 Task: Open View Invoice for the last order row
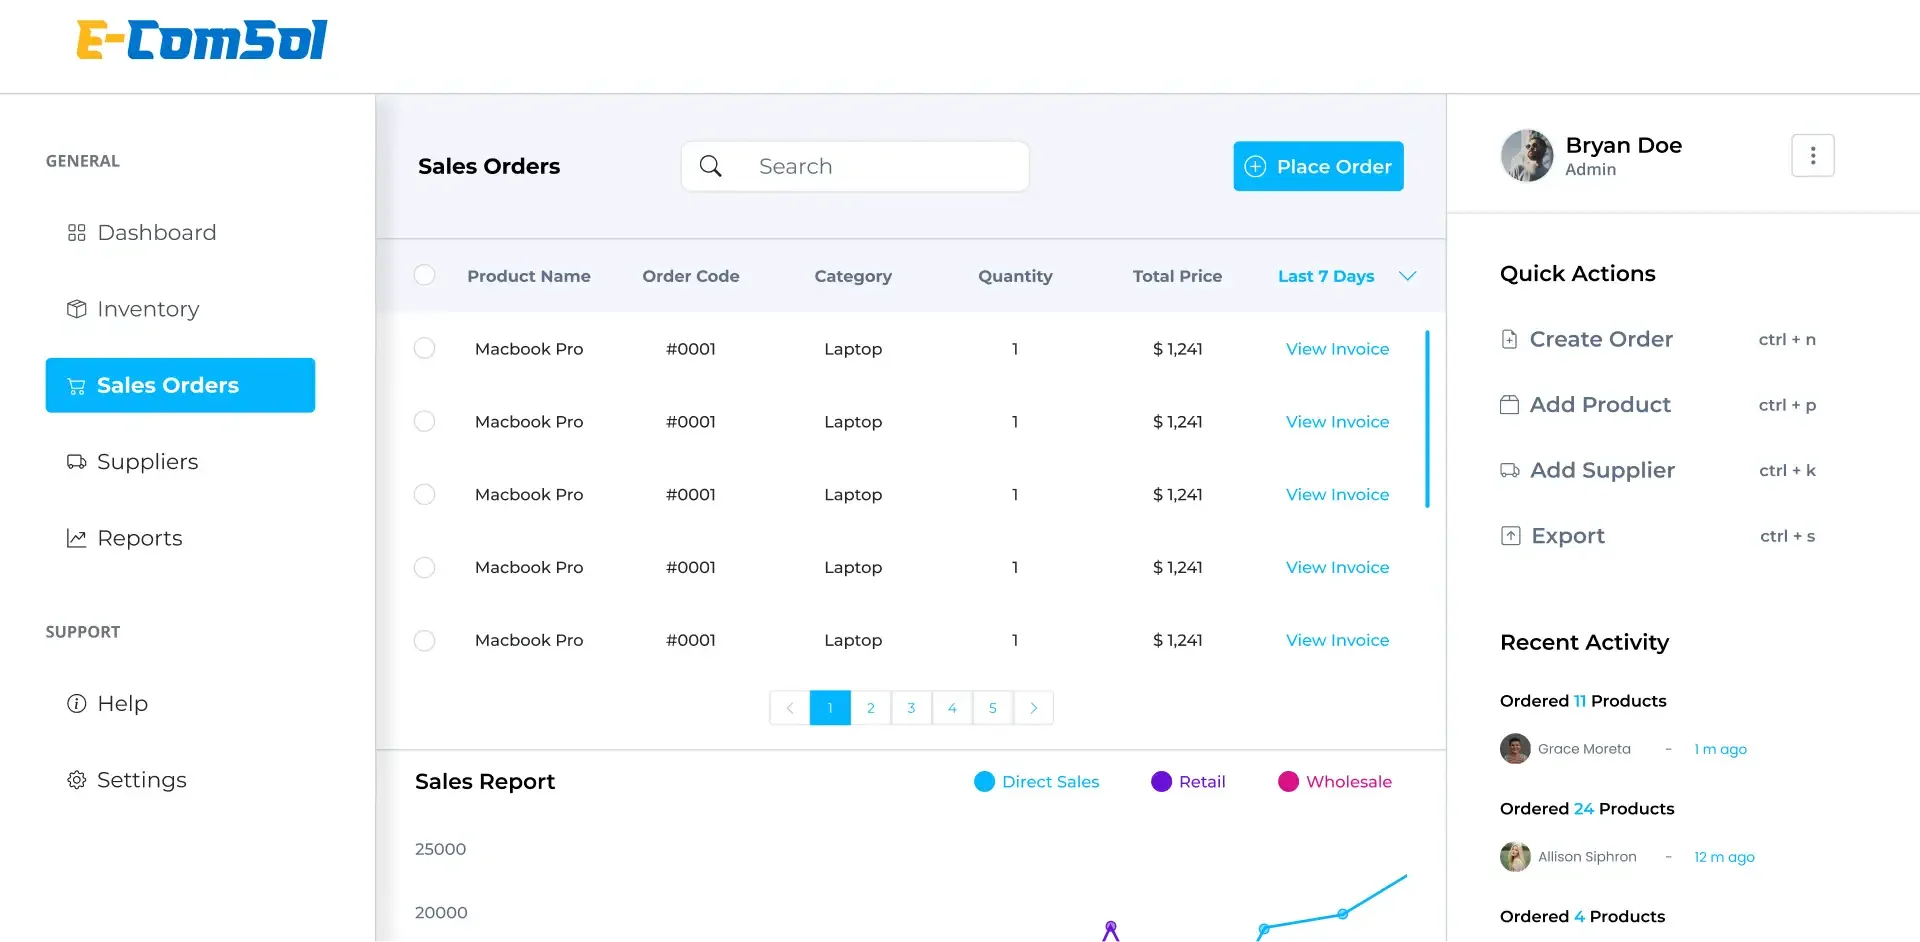point(1337,640)
